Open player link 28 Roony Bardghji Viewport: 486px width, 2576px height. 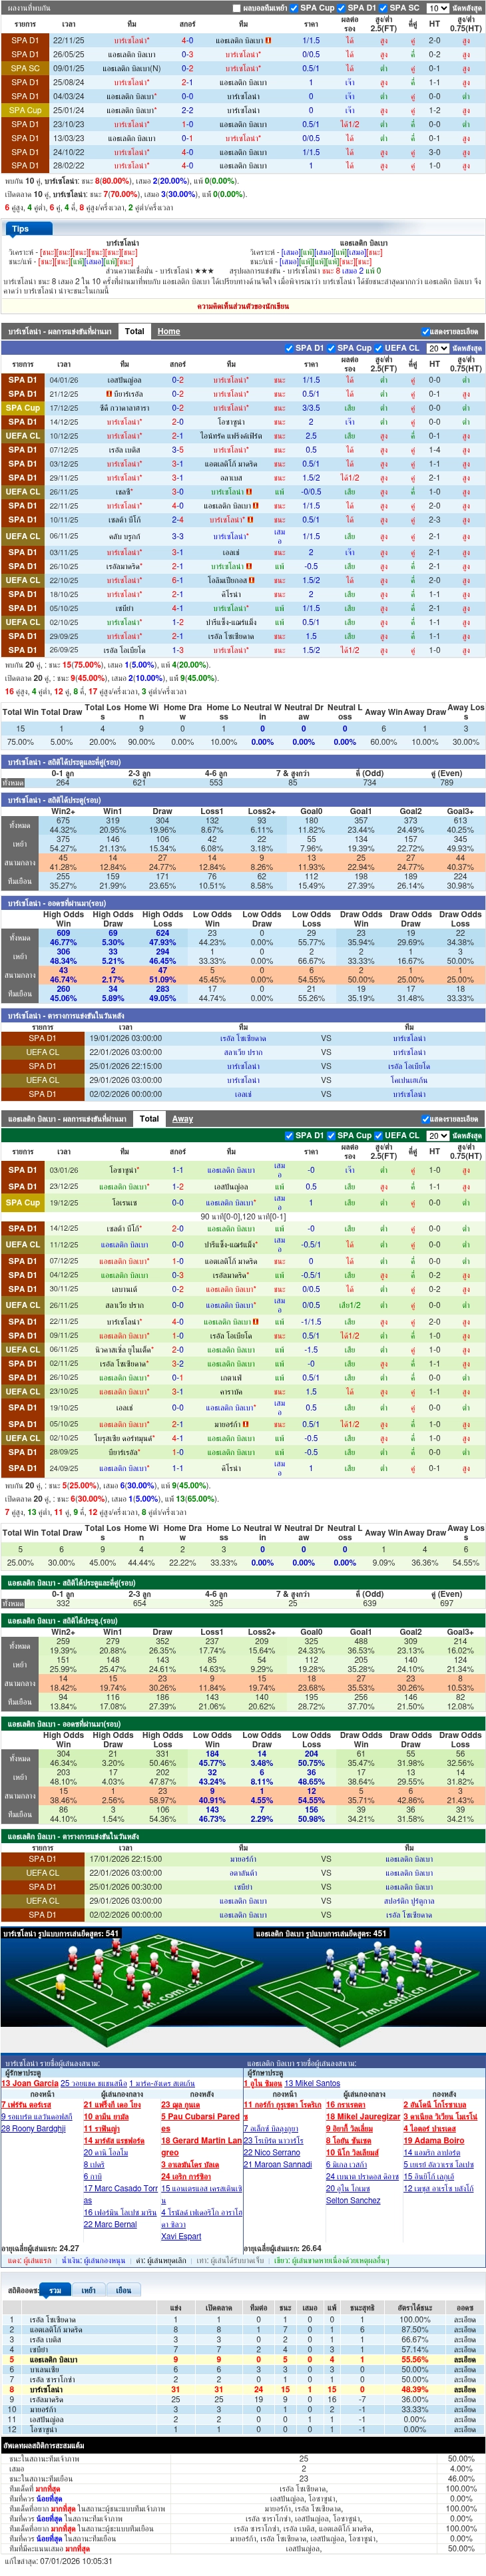coord(34,2128)
